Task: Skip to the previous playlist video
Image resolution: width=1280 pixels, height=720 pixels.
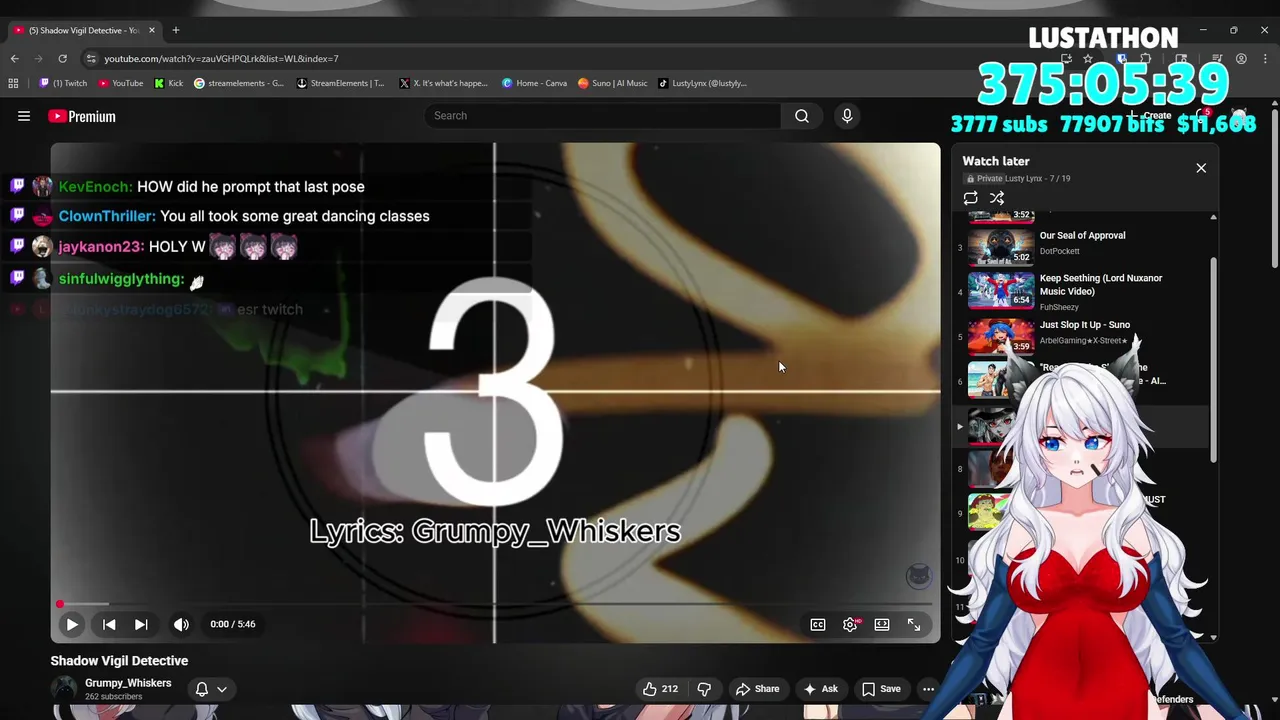Action: [x=109, y=624]
